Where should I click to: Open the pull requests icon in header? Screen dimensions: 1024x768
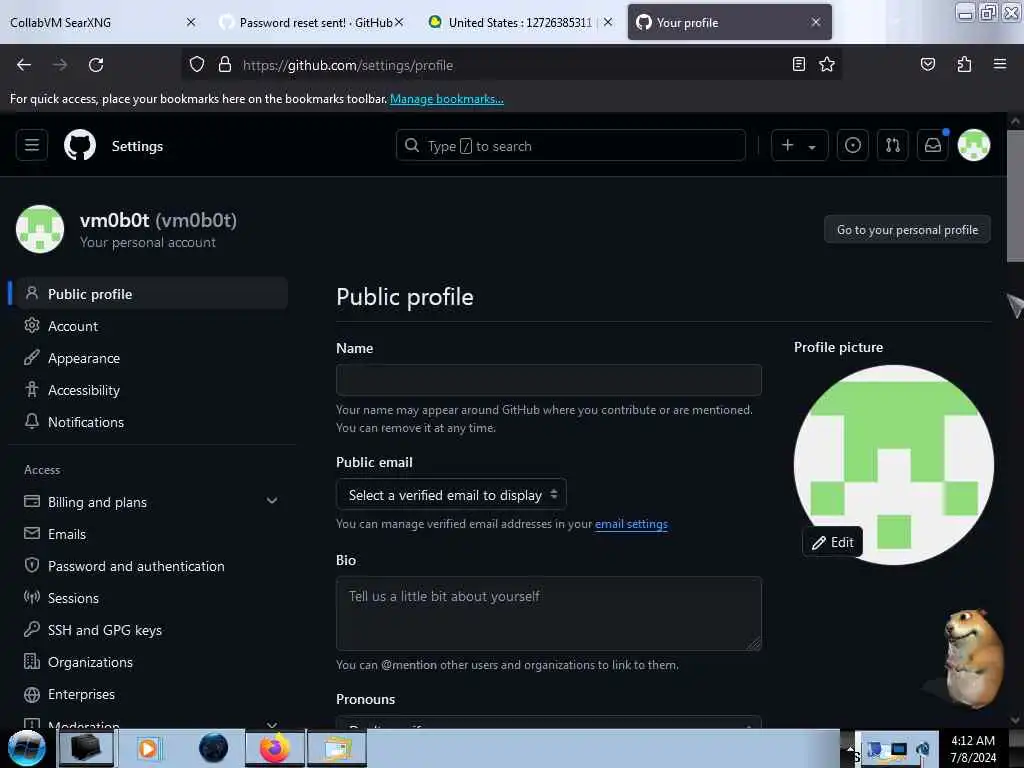(893, 145)
